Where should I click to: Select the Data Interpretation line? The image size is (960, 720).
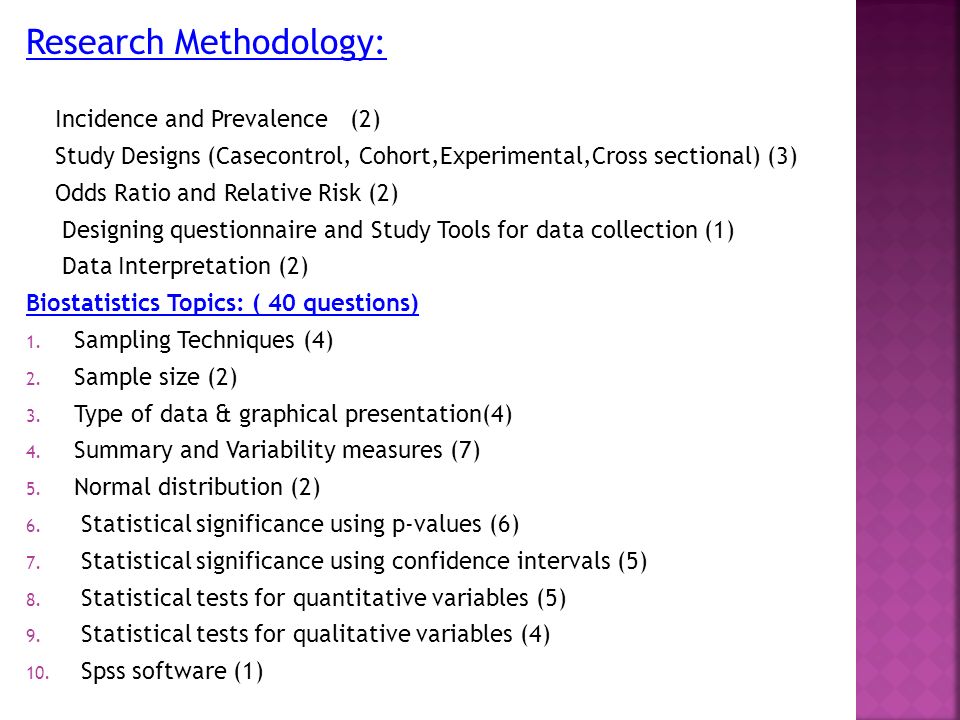pyautogui.click(x=185, y=266)
